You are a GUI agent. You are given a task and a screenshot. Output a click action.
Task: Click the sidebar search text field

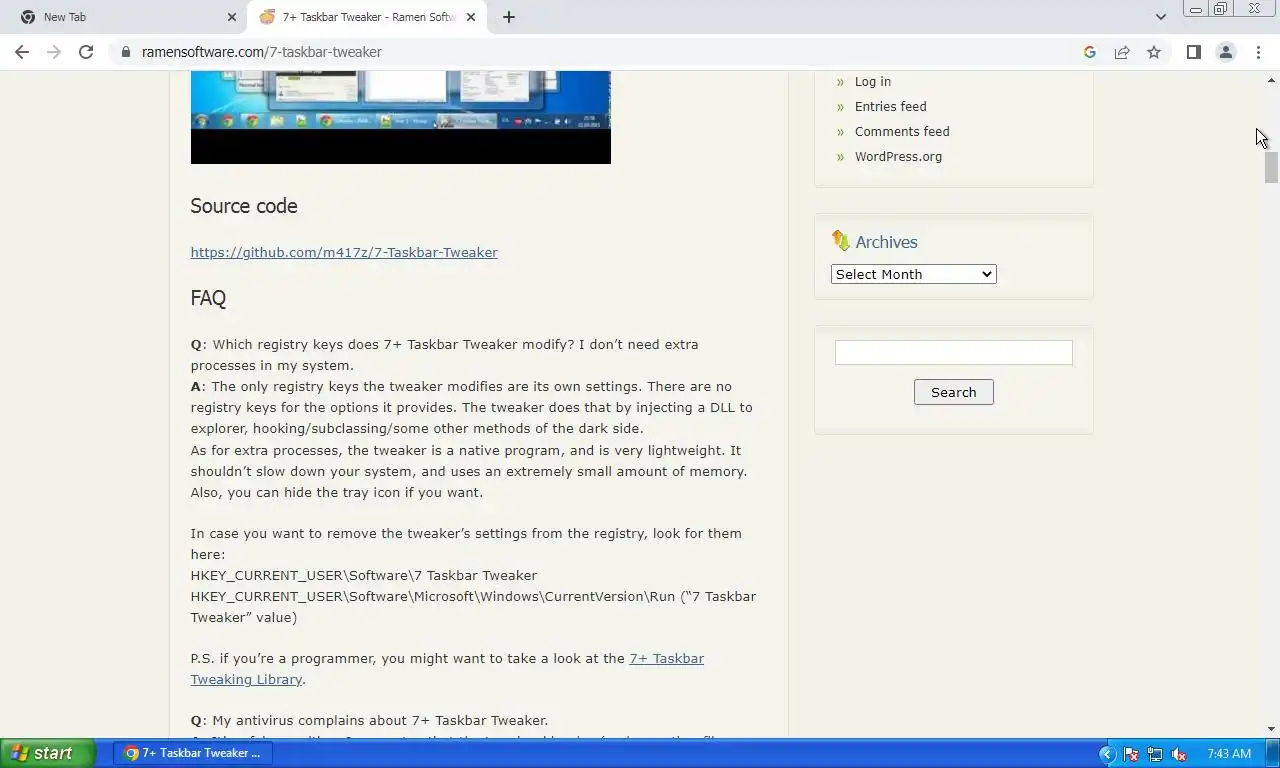tap(953, 352)
